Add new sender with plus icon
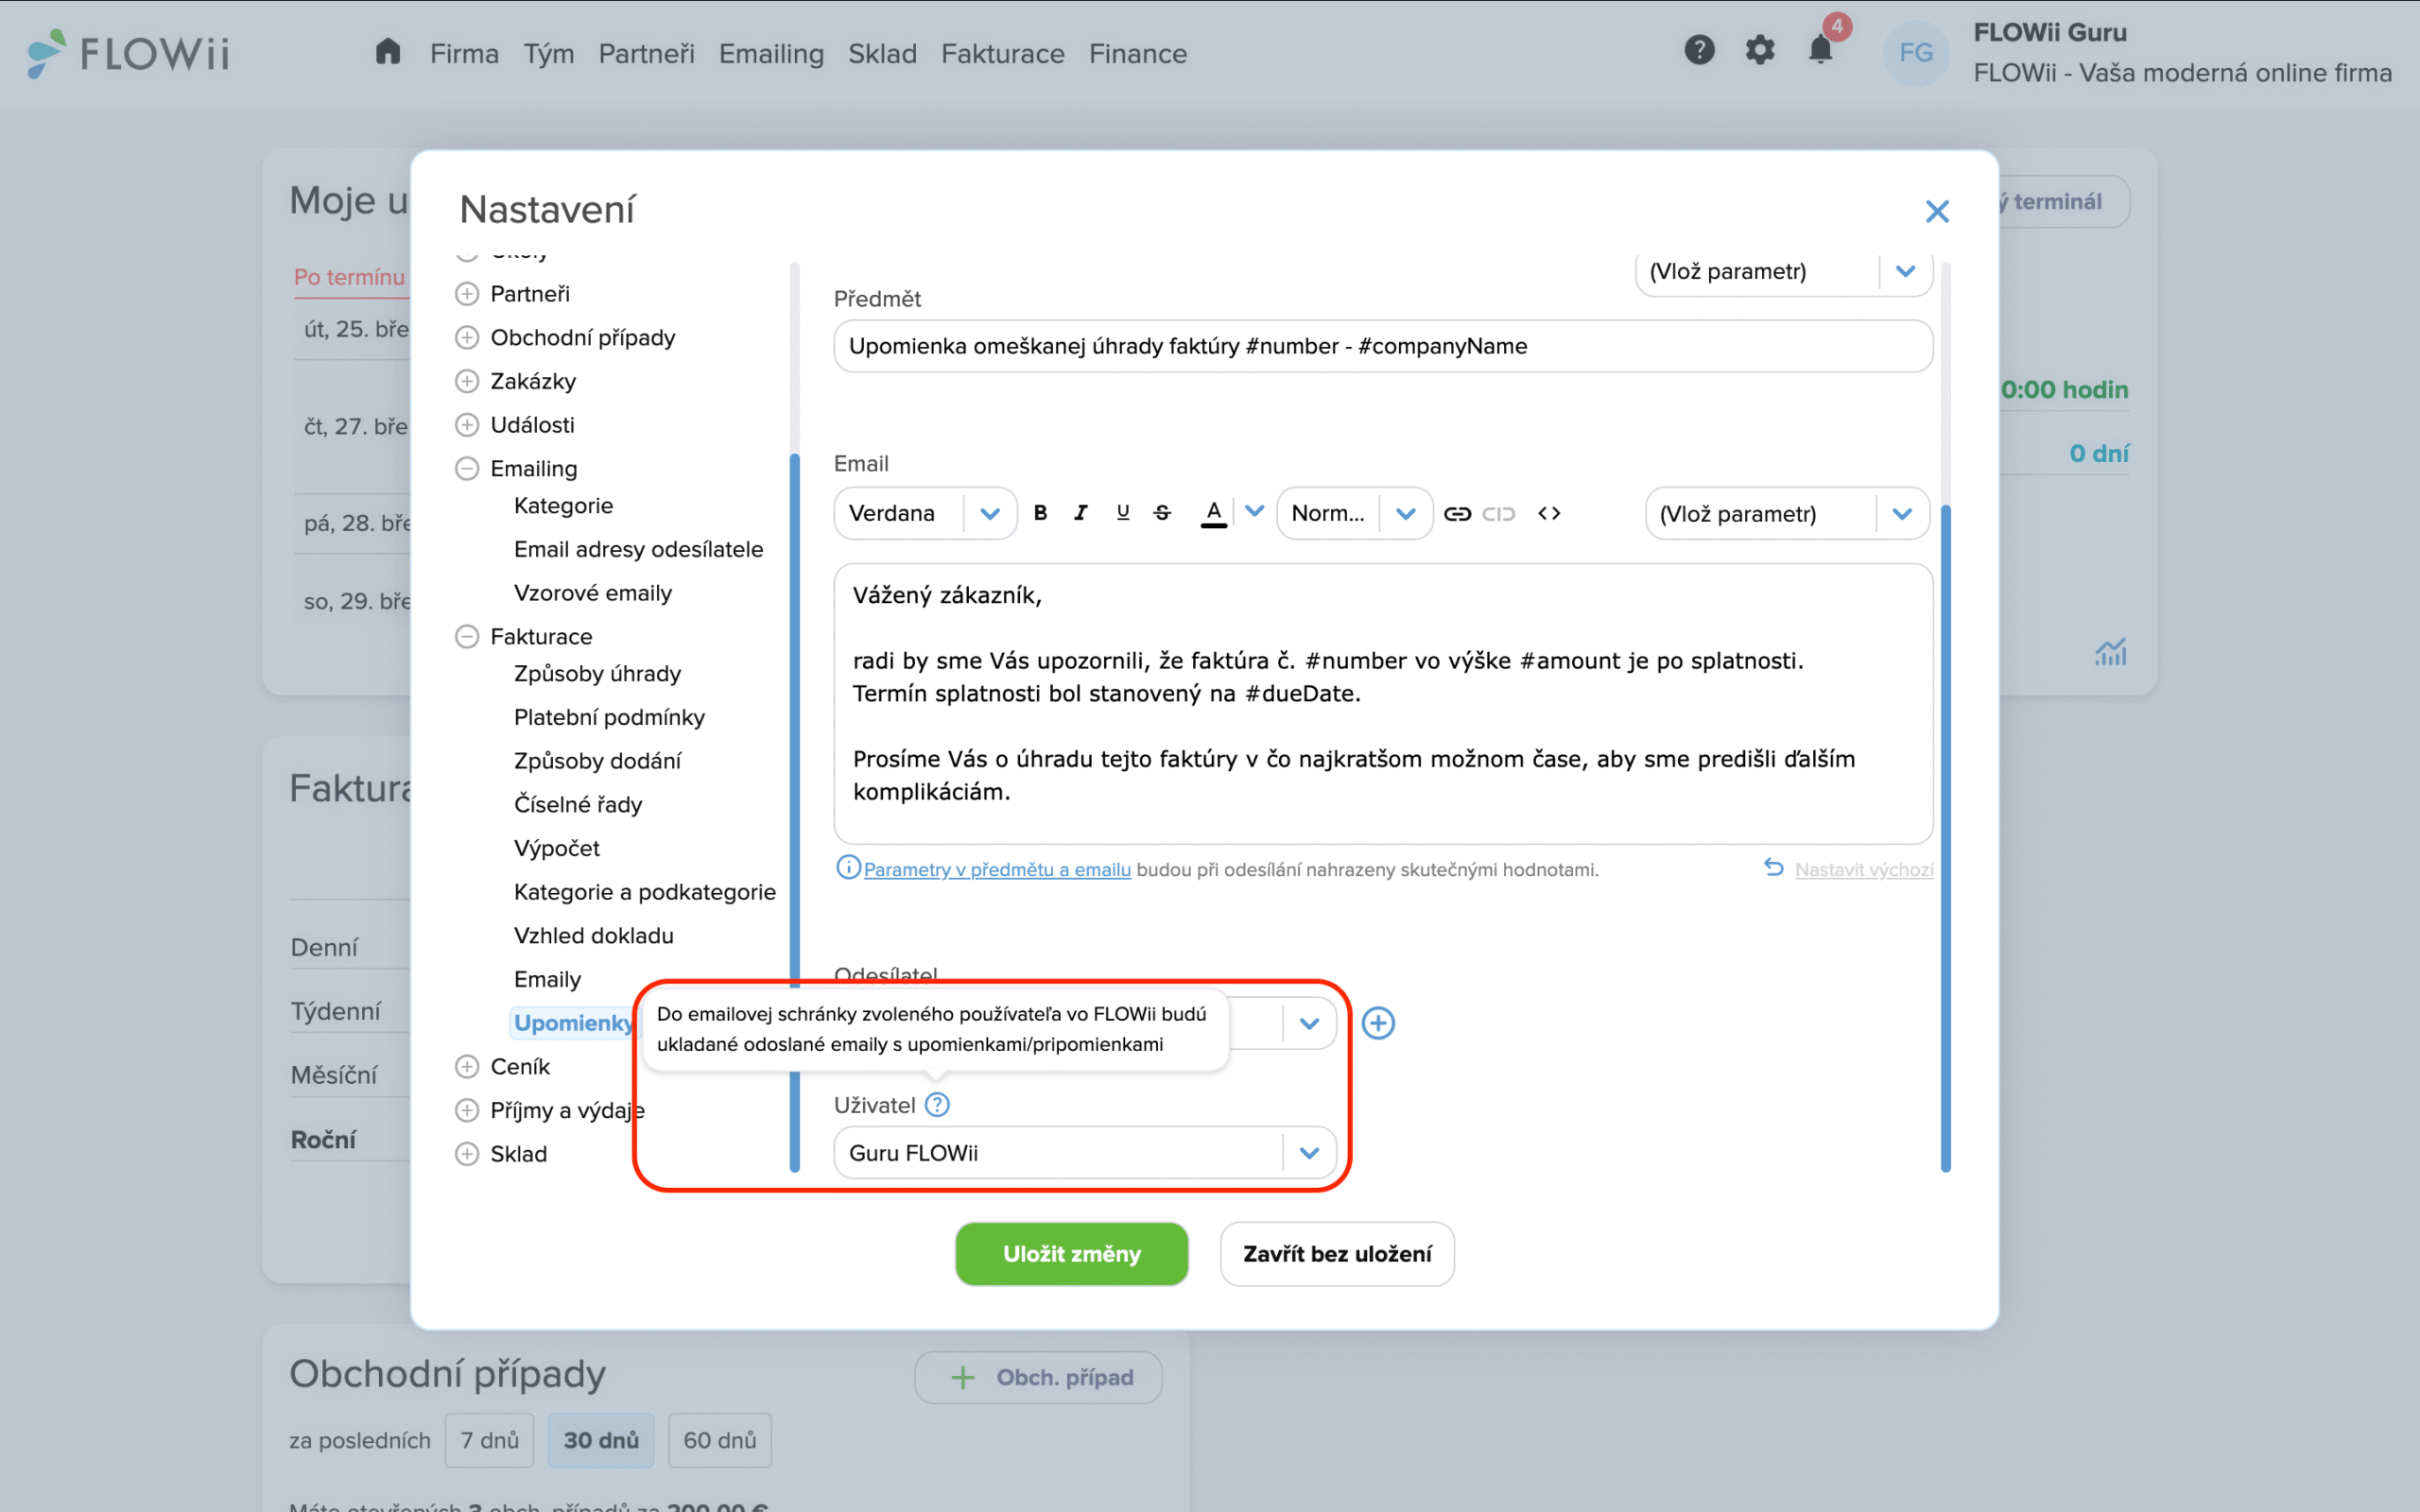Viewport: 2420px width, 1512px height. 1378,1023
